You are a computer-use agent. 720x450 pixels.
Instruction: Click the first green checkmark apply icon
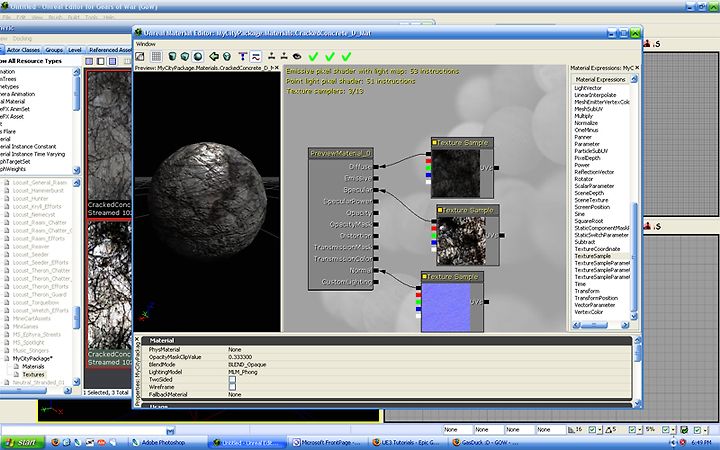tap(313, 56)
